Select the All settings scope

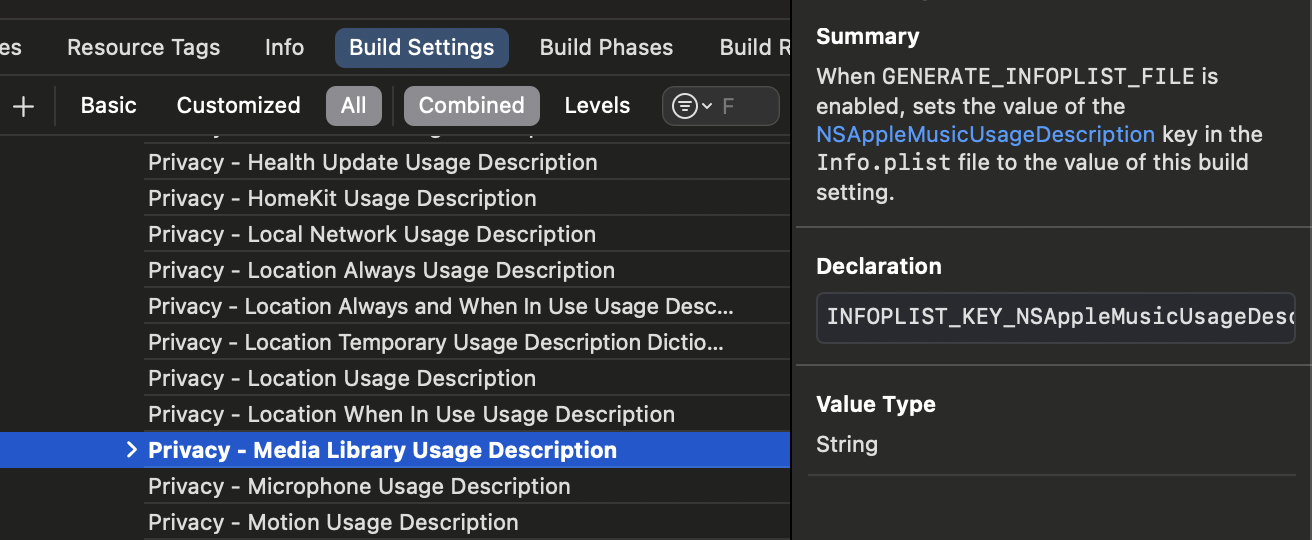coord(353,106)
